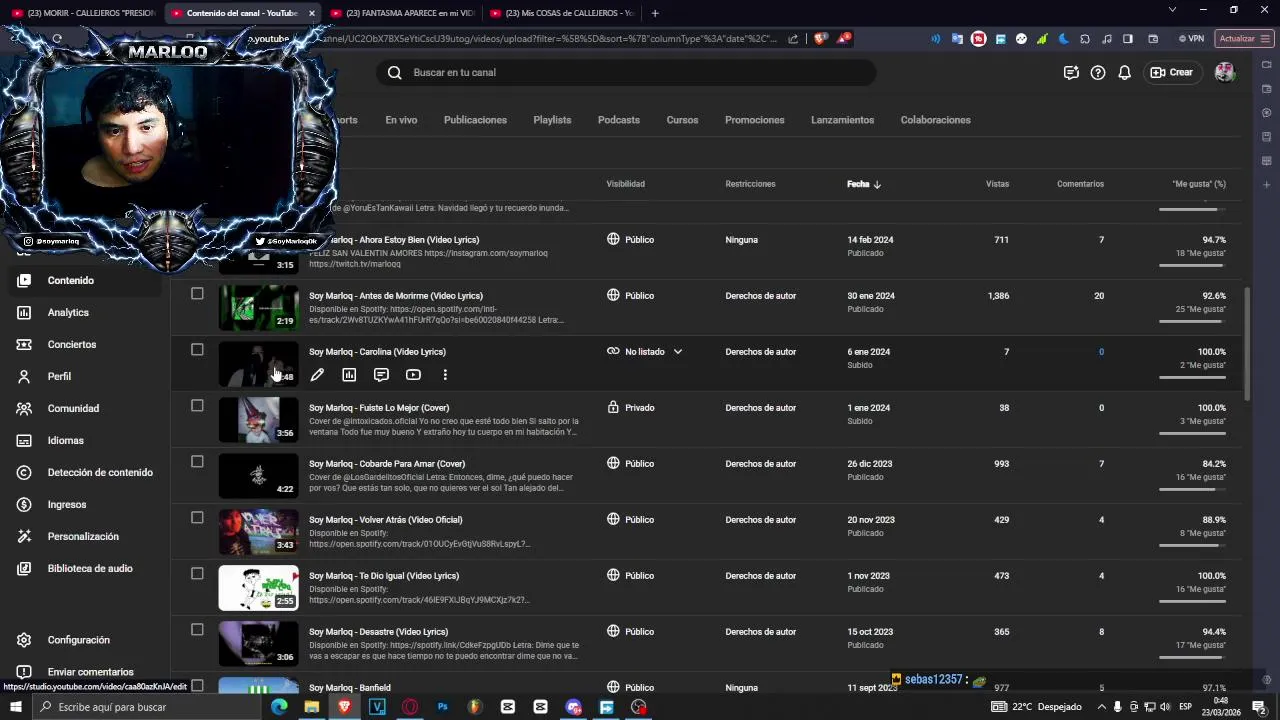Expand No listado visibility dropdown for Carolina

tap(677, 352)
